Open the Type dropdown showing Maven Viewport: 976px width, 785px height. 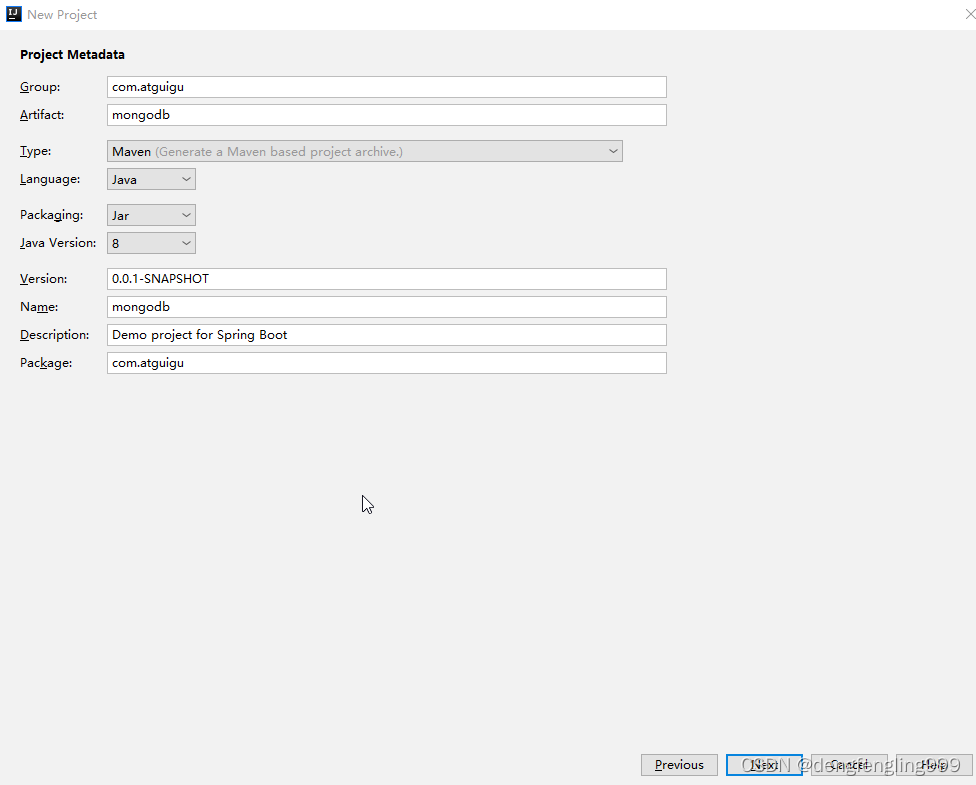(x=365, y=151)
